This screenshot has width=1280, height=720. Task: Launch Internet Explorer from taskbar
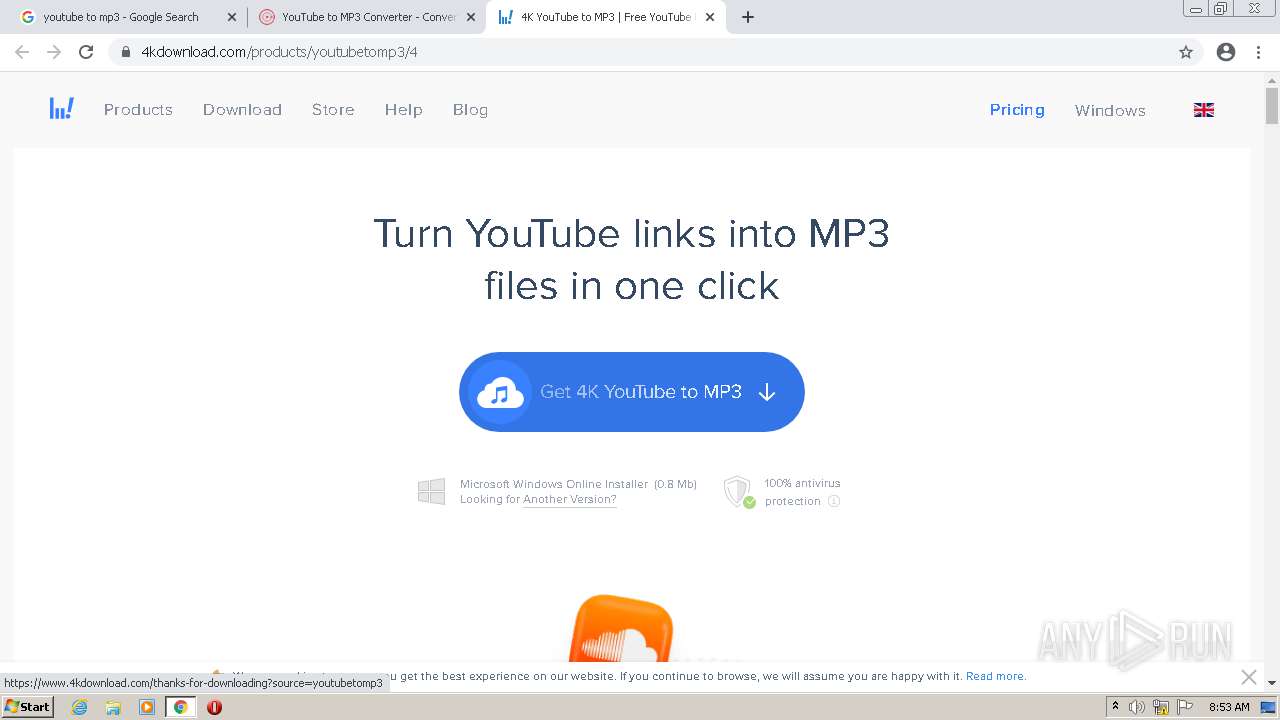coord(80,707)
